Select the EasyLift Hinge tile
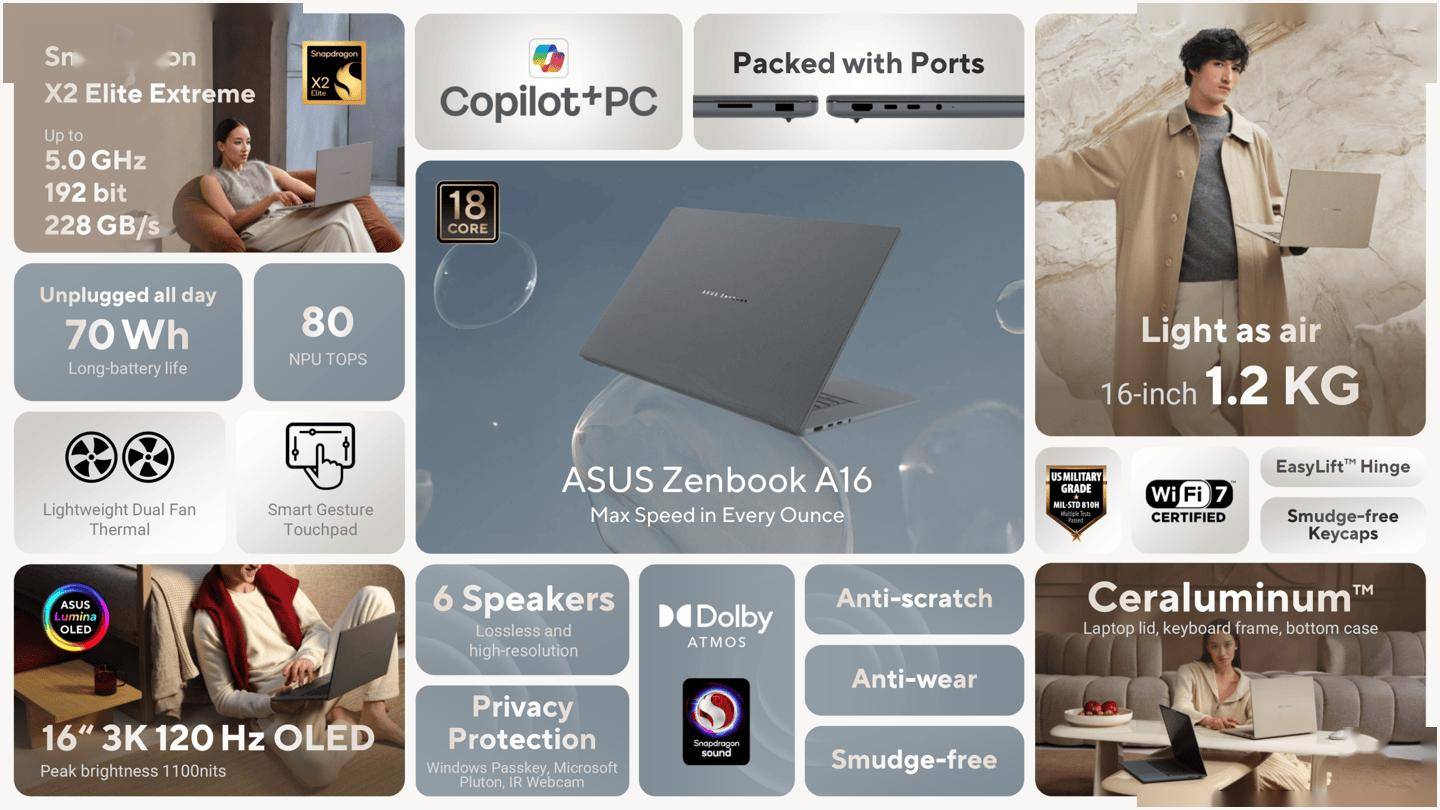 1343,467
